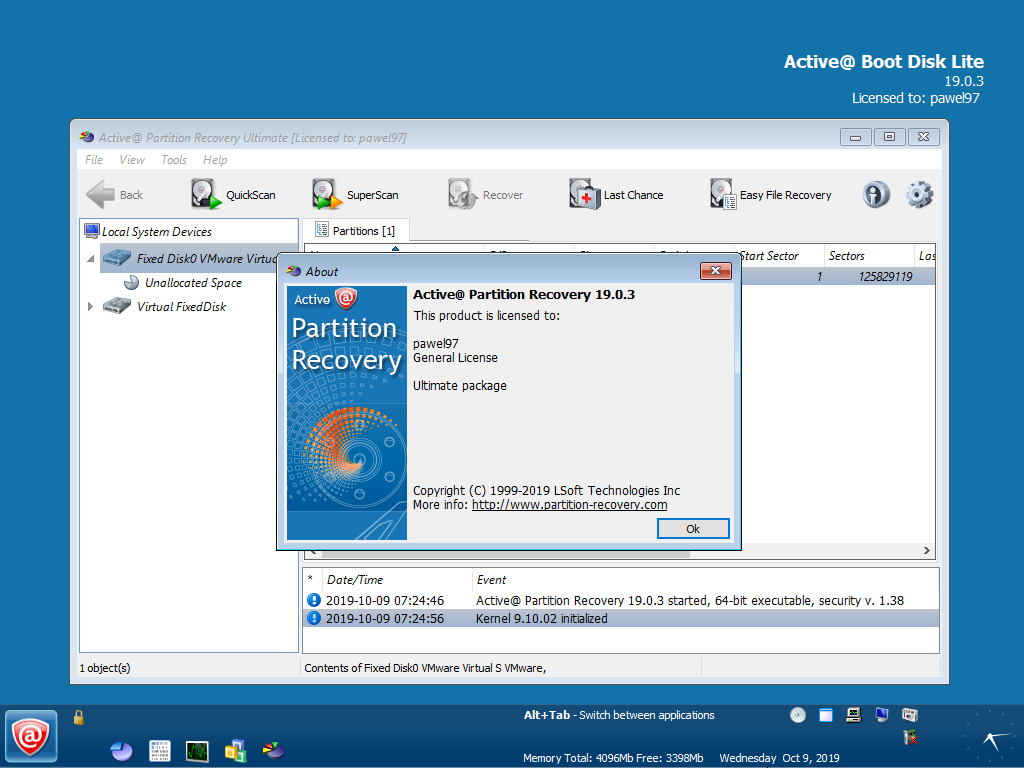This screenshot has width=1024, height=768.
Task: Launch SuperScan from the toolbar
Action: tap(355, 195)
